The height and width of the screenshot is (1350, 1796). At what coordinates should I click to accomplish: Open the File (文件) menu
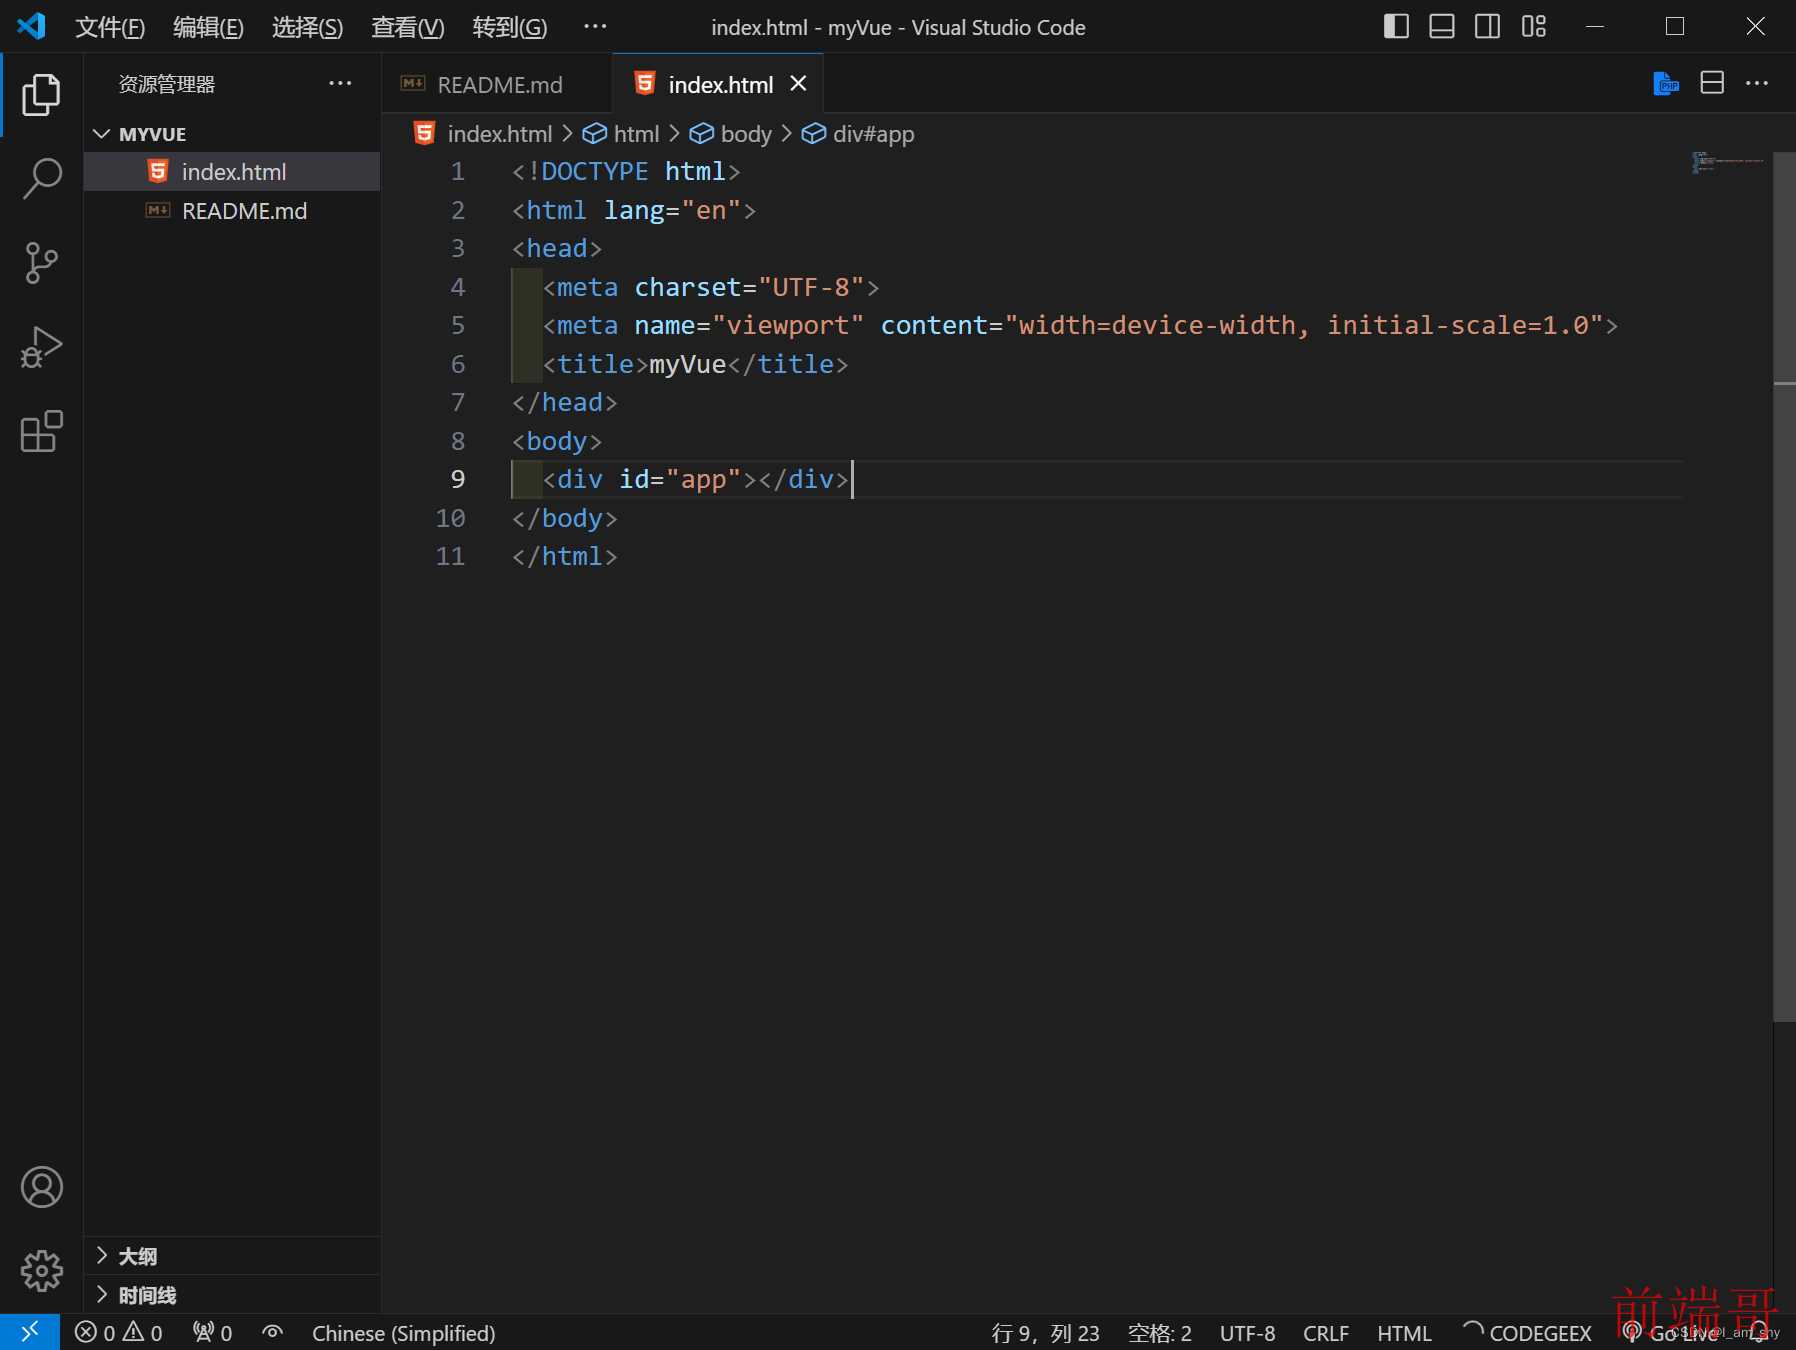tap(110, 27)
